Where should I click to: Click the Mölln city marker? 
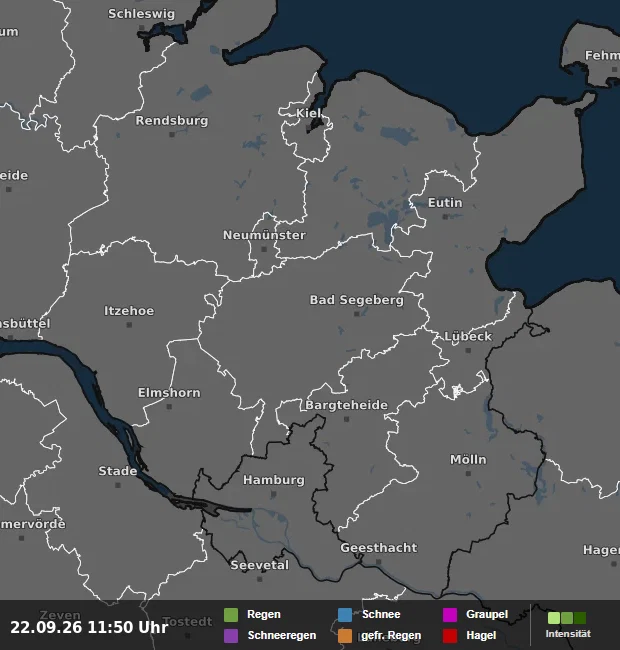coord(468,473)
